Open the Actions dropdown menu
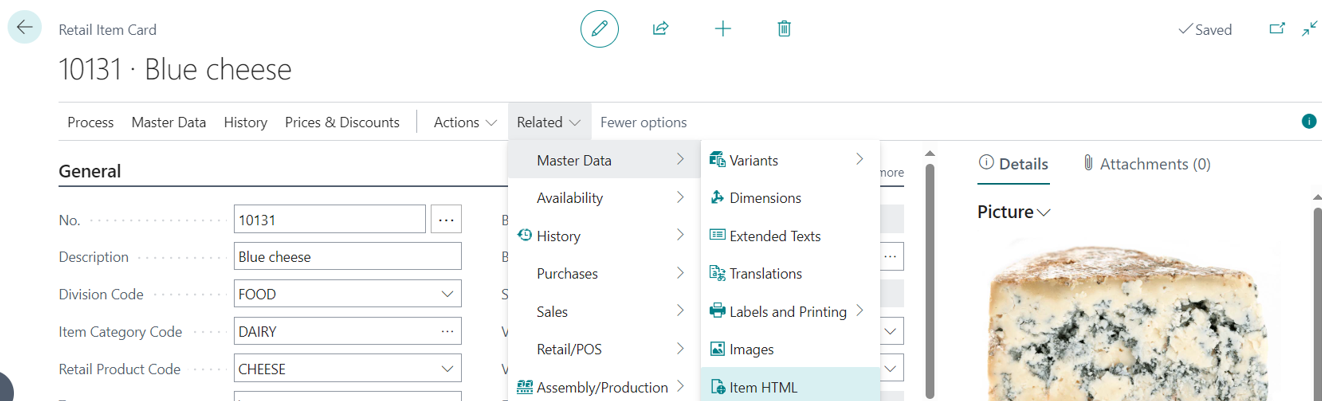This screenshot has height=401, width=1322. point(465,122)
